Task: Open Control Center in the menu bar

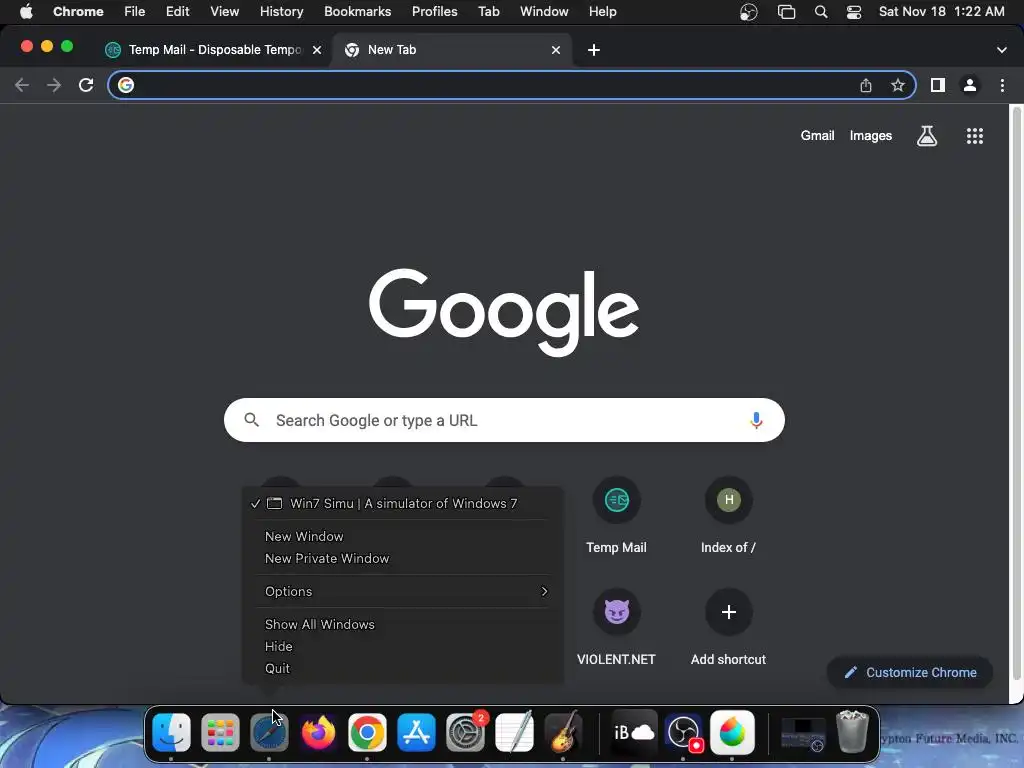Action: [854, 12]
